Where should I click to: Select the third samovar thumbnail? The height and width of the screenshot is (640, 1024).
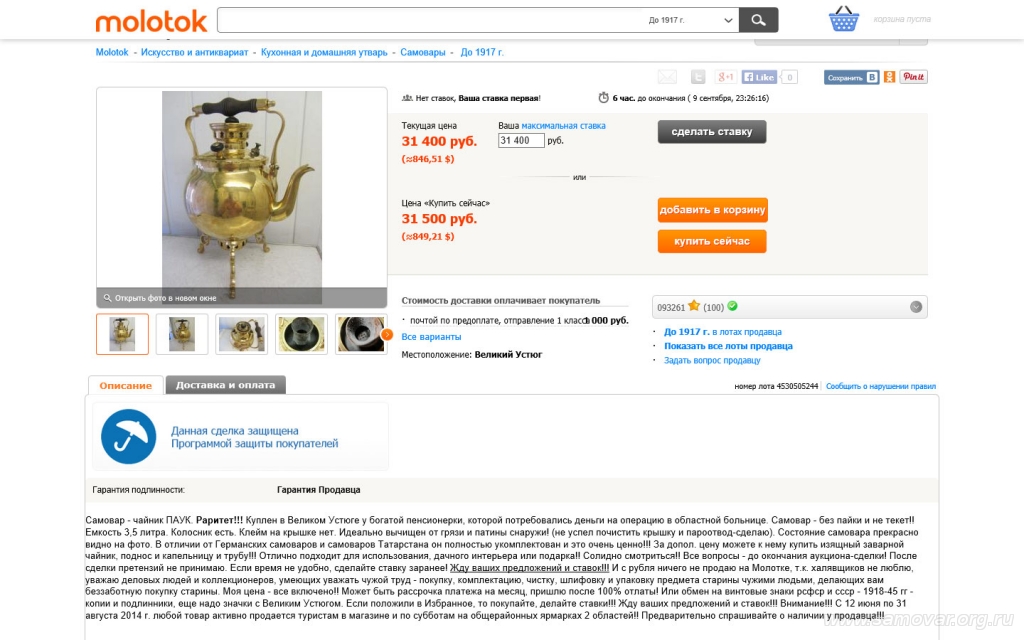click(x=242, y=334)
